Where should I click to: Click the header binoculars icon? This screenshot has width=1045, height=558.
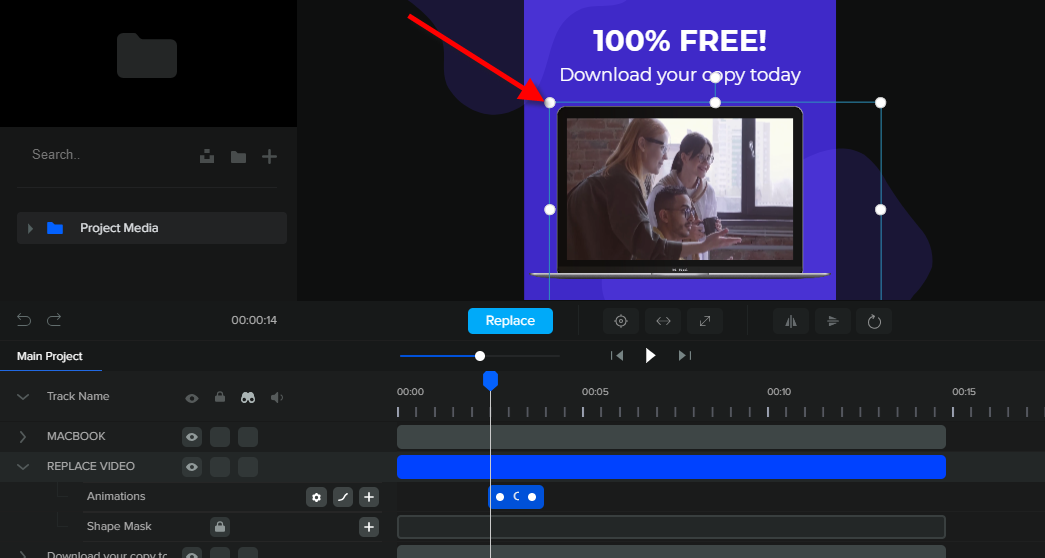[248, 397]
